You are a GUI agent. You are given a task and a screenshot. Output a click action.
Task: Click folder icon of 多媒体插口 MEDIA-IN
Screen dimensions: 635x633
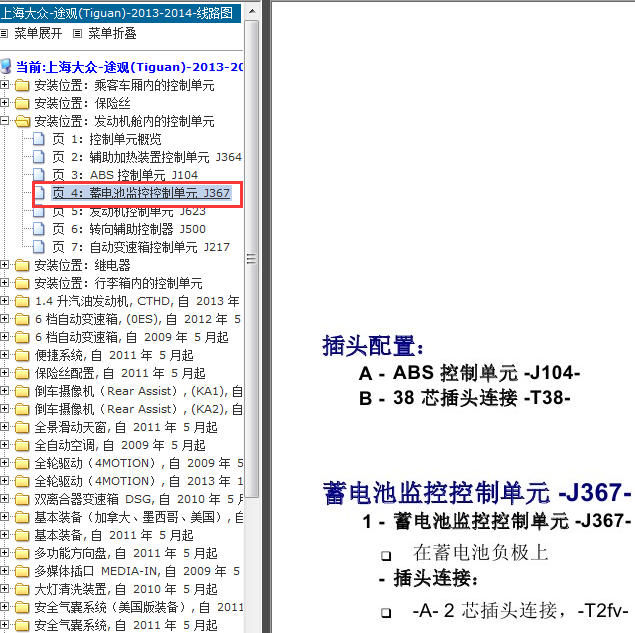pyautogui.click(x=22, y=571)
